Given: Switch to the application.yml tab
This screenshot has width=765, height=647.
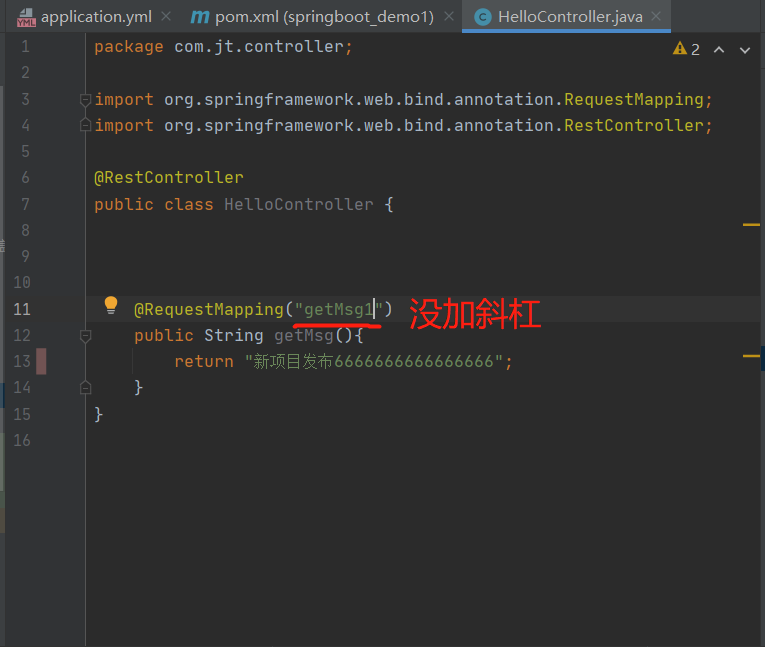Looking at the screenshot, I should click(x=96, y=17).
